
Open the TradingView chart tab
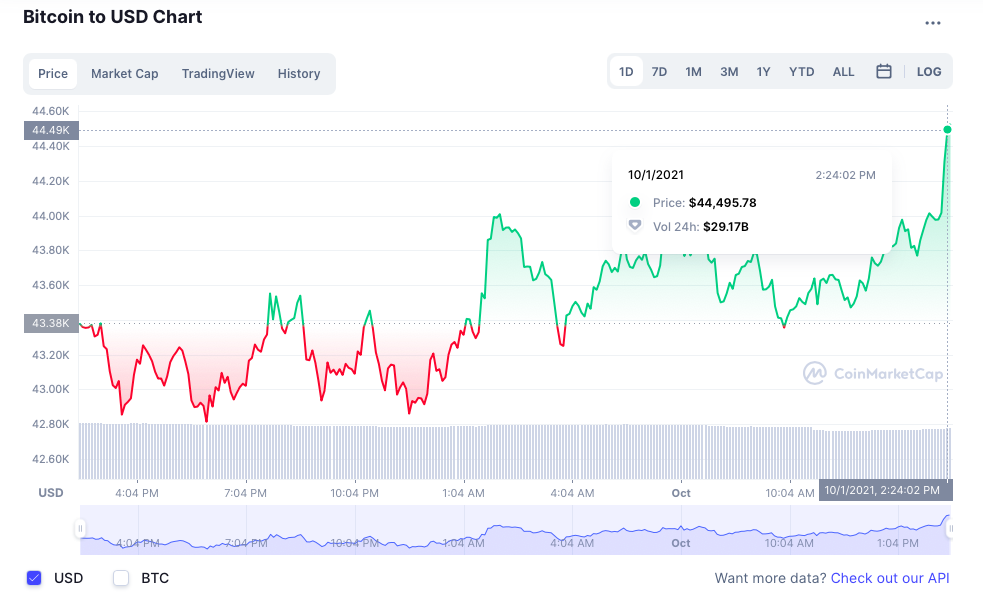click(x=218, y=73)
